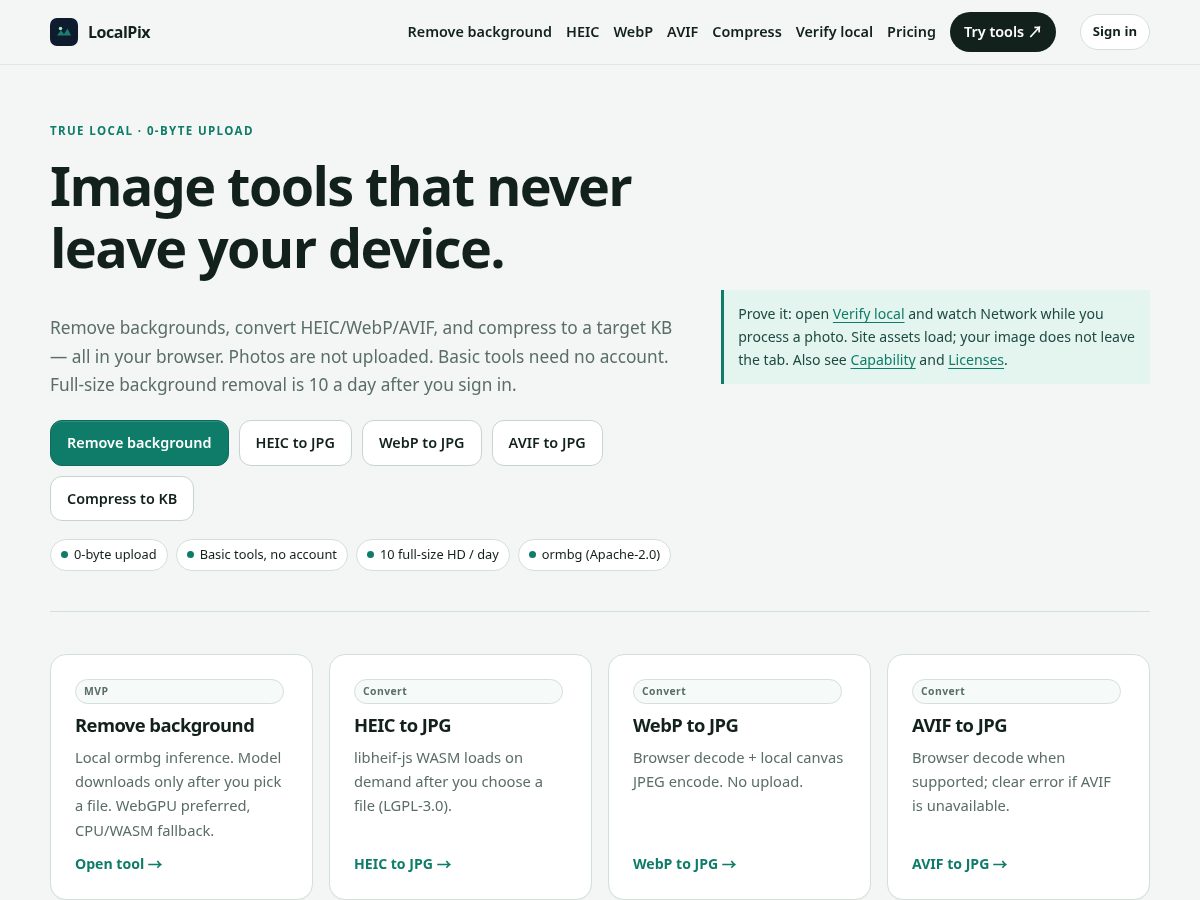The height and width of the screenshot is (900, 1200).
Task: Click the Convert tag on AVIF card
Action: pos(1016,691)
